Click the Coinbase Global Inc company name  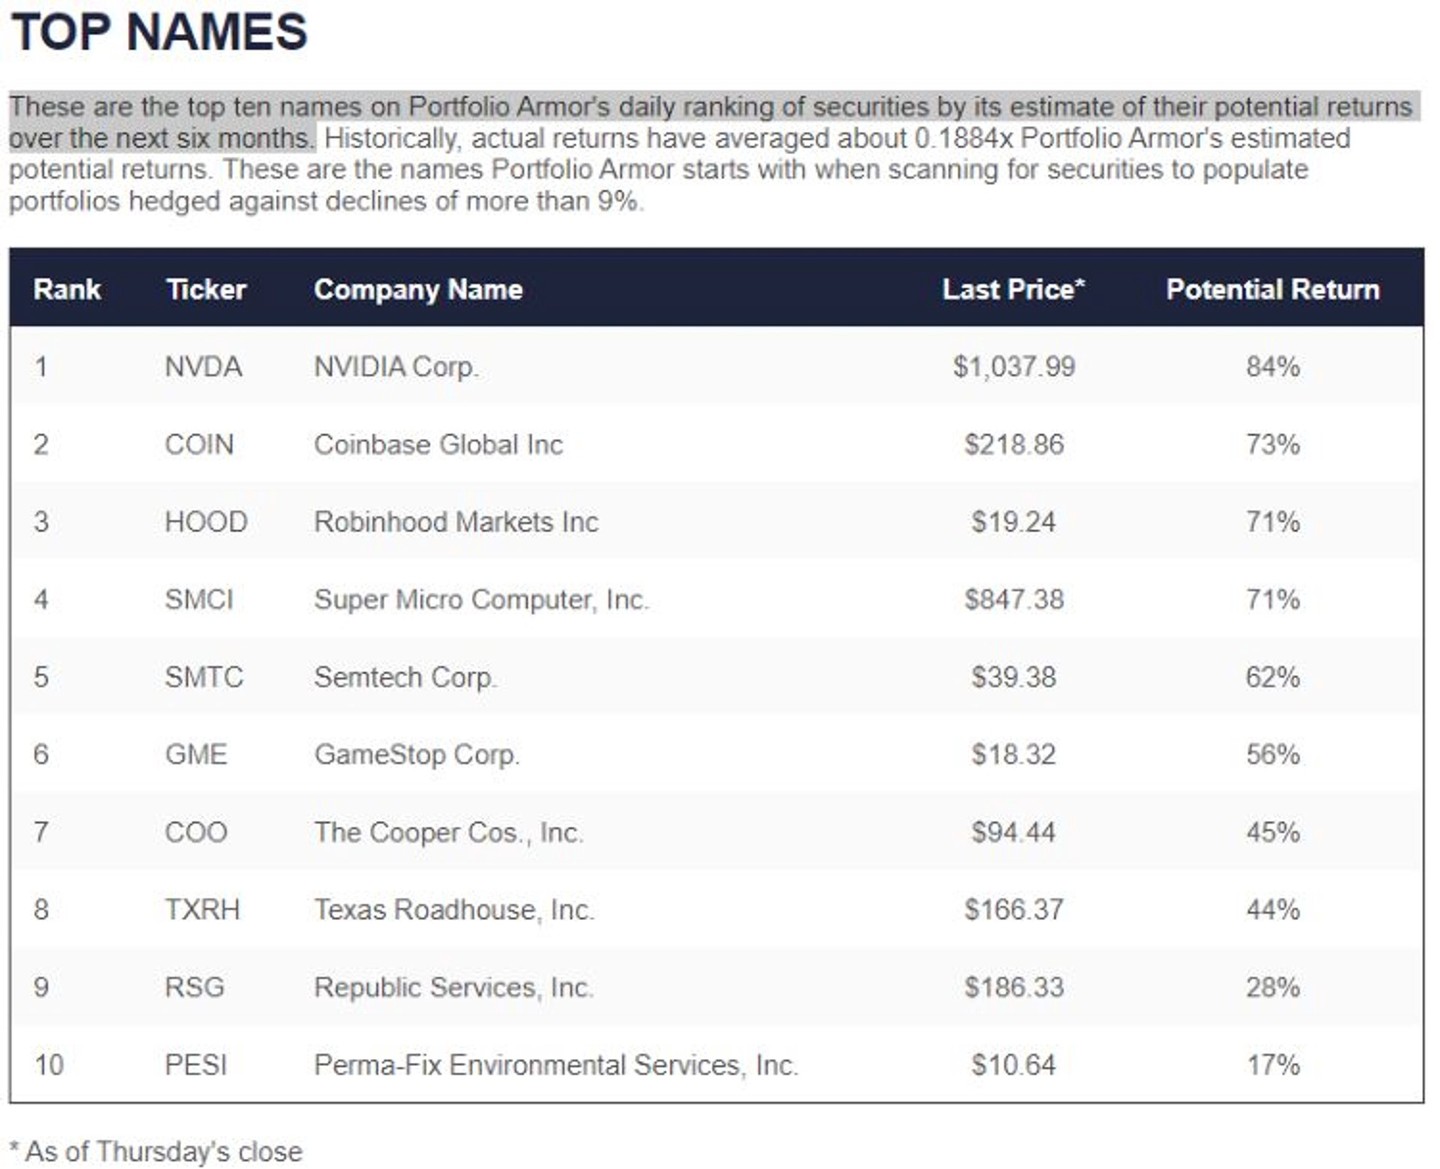pyautogui.click(x=438, y=445)
